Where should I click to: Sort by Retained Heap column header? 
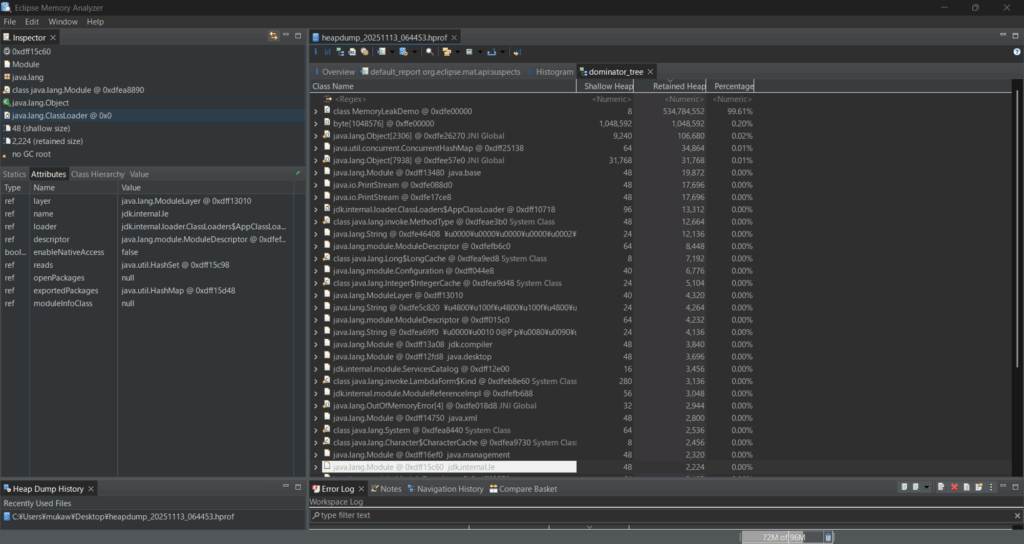[679, 87]
